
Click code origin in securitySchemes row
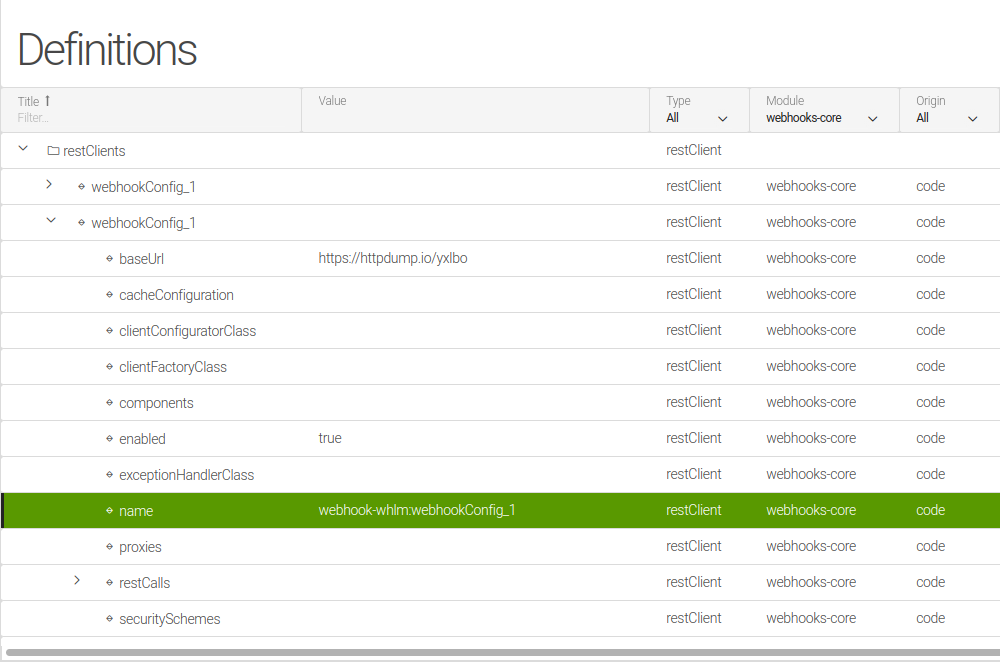click(930, 618)
